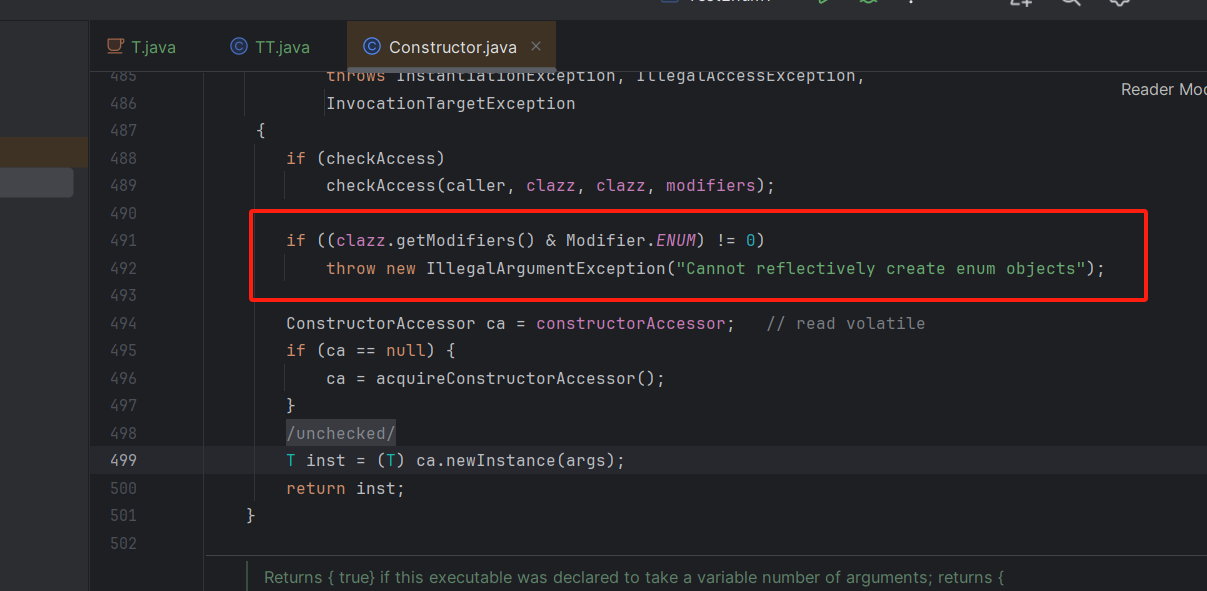Click the "Cannot reflectively create enum objects" string
This screenshot has height=591, width=1207.
[881, 268]
